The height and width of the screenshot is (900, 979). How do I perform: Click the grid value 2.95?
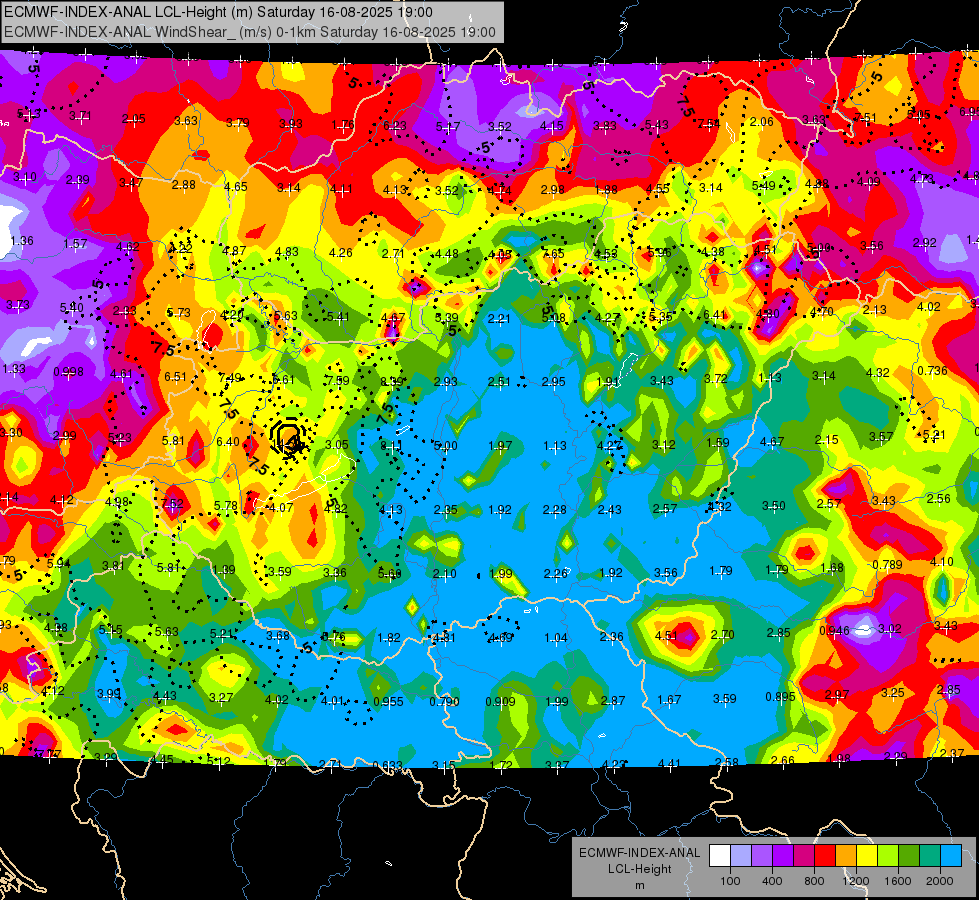554,381
